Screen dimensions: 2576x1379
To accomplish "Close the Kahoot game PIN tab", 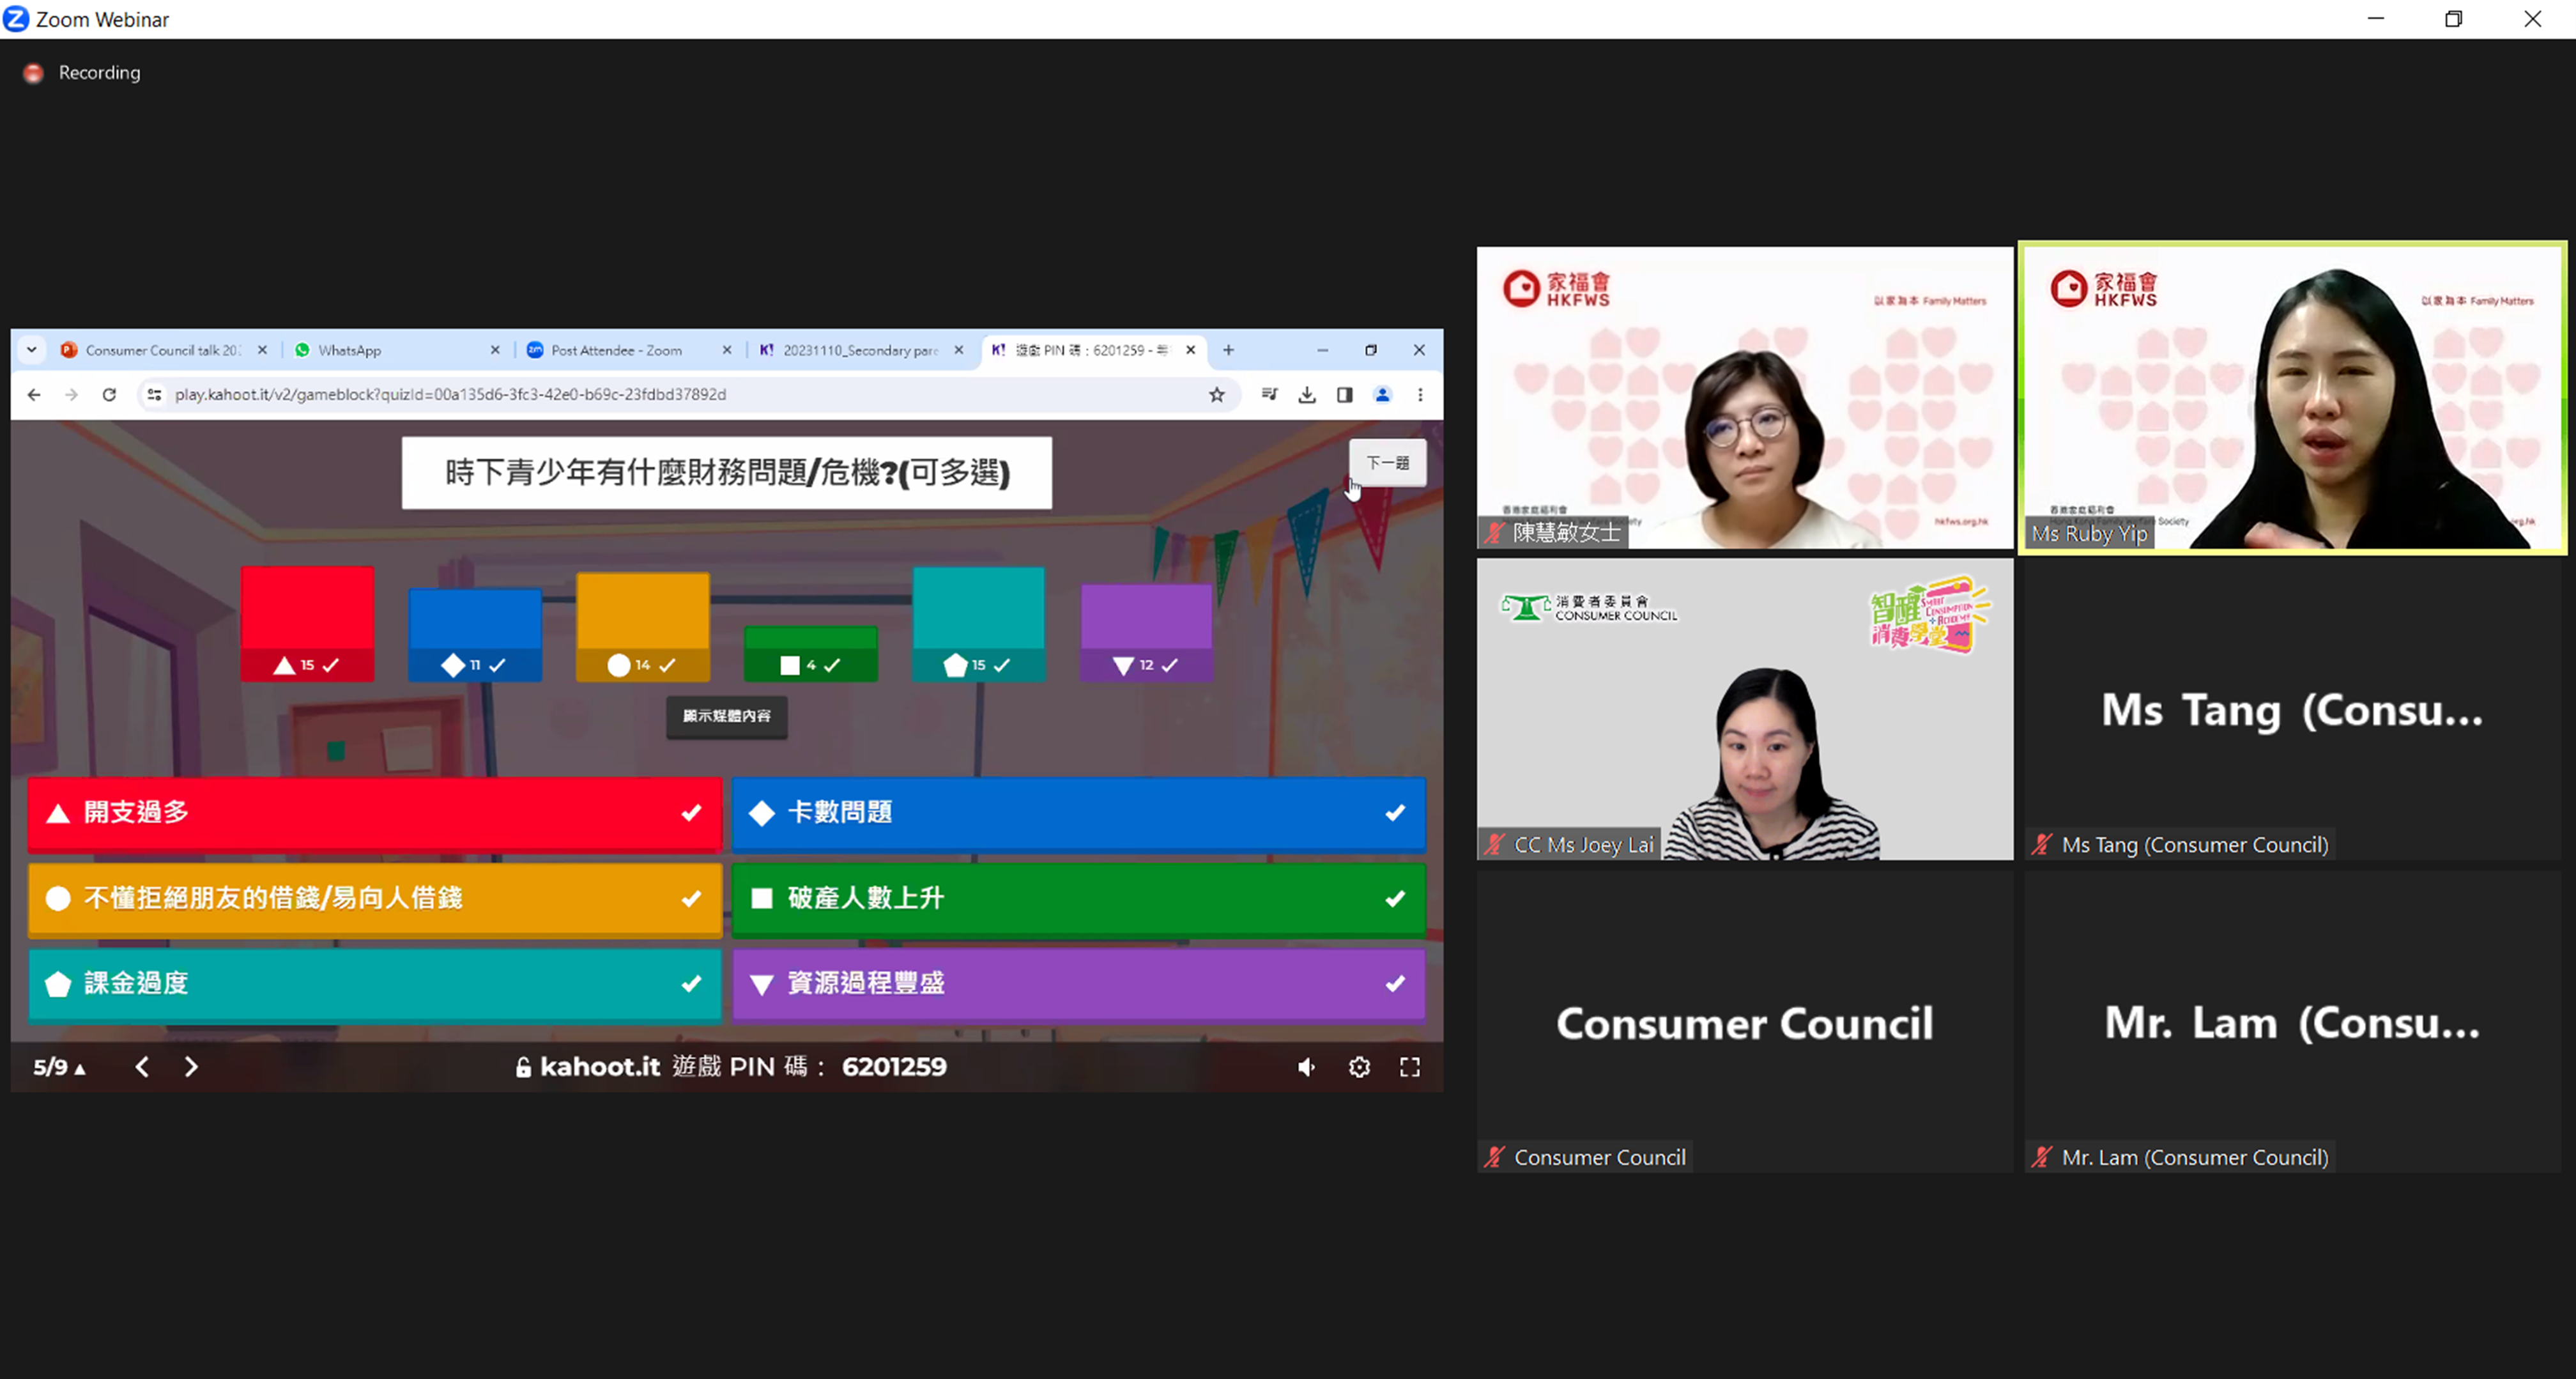I will [1191, 350].
